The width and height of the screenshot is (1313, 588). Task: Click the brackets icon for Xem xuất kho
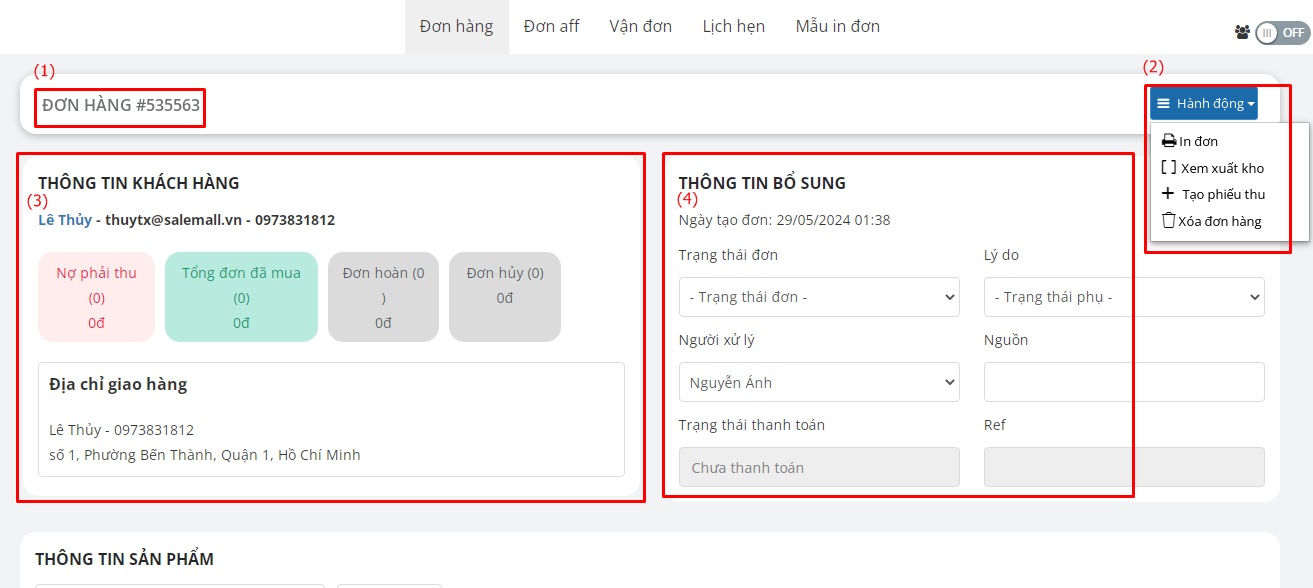click(1168, 168)
